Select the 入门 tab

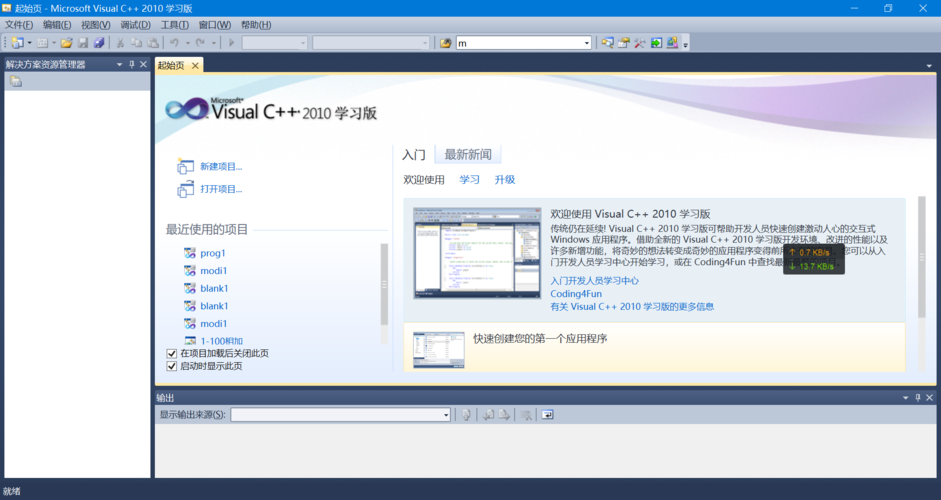413,154
